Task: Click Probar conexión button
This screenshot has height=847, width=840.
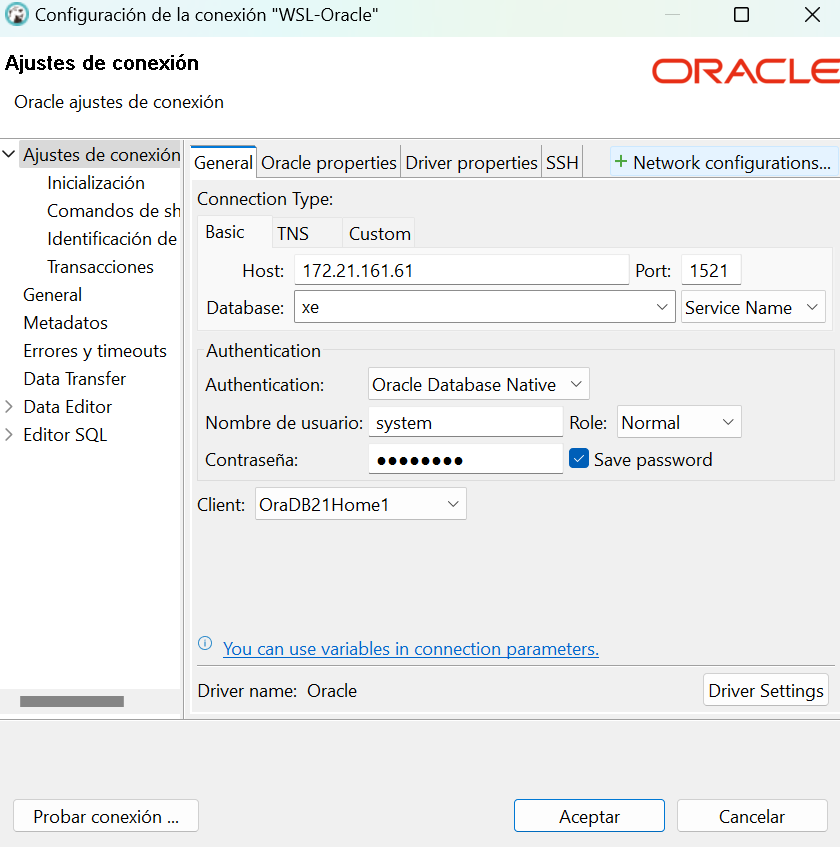Action: pos(106,816)
